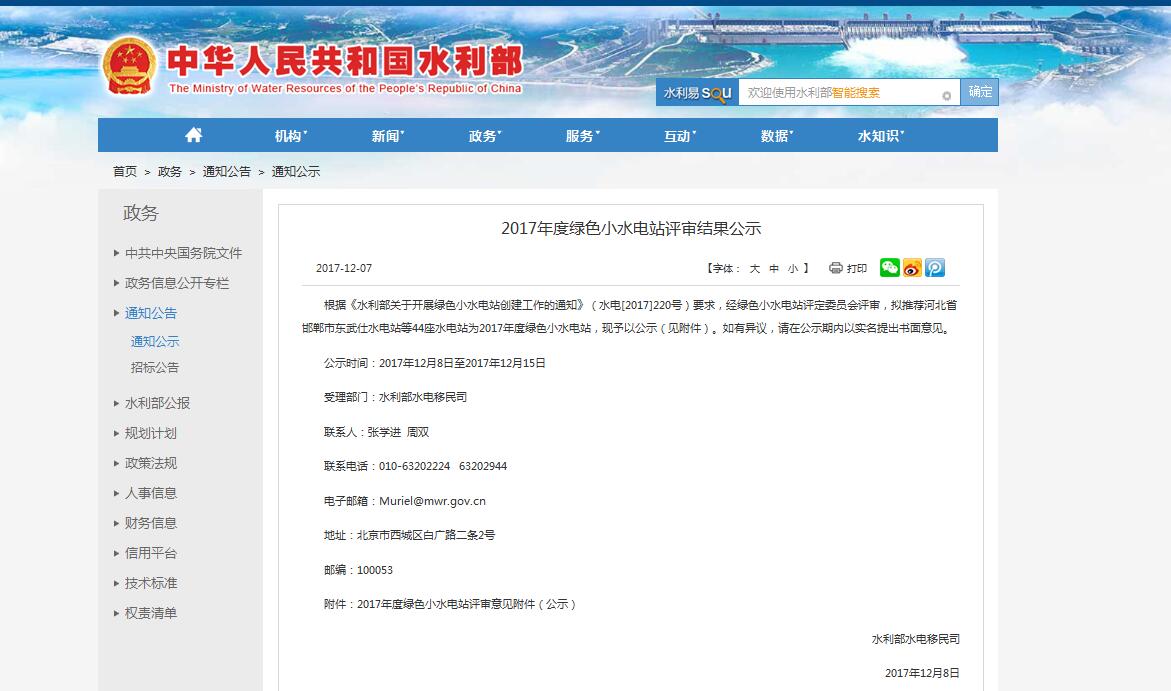
Task: Click the printer icon to print
Action: point(836,268)
